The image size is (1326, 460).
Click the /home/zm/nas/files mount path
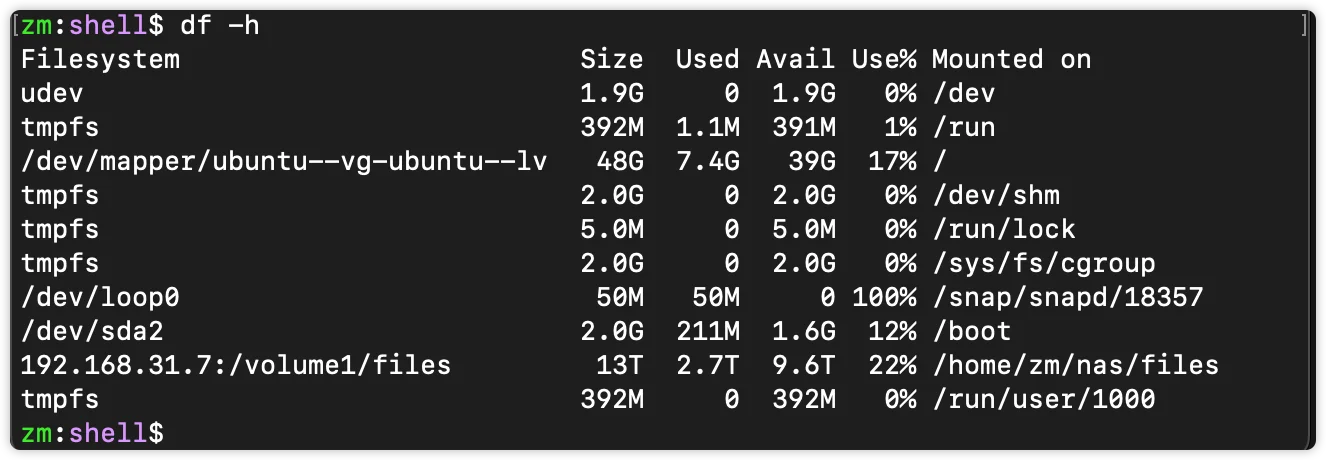(1075, 366)
